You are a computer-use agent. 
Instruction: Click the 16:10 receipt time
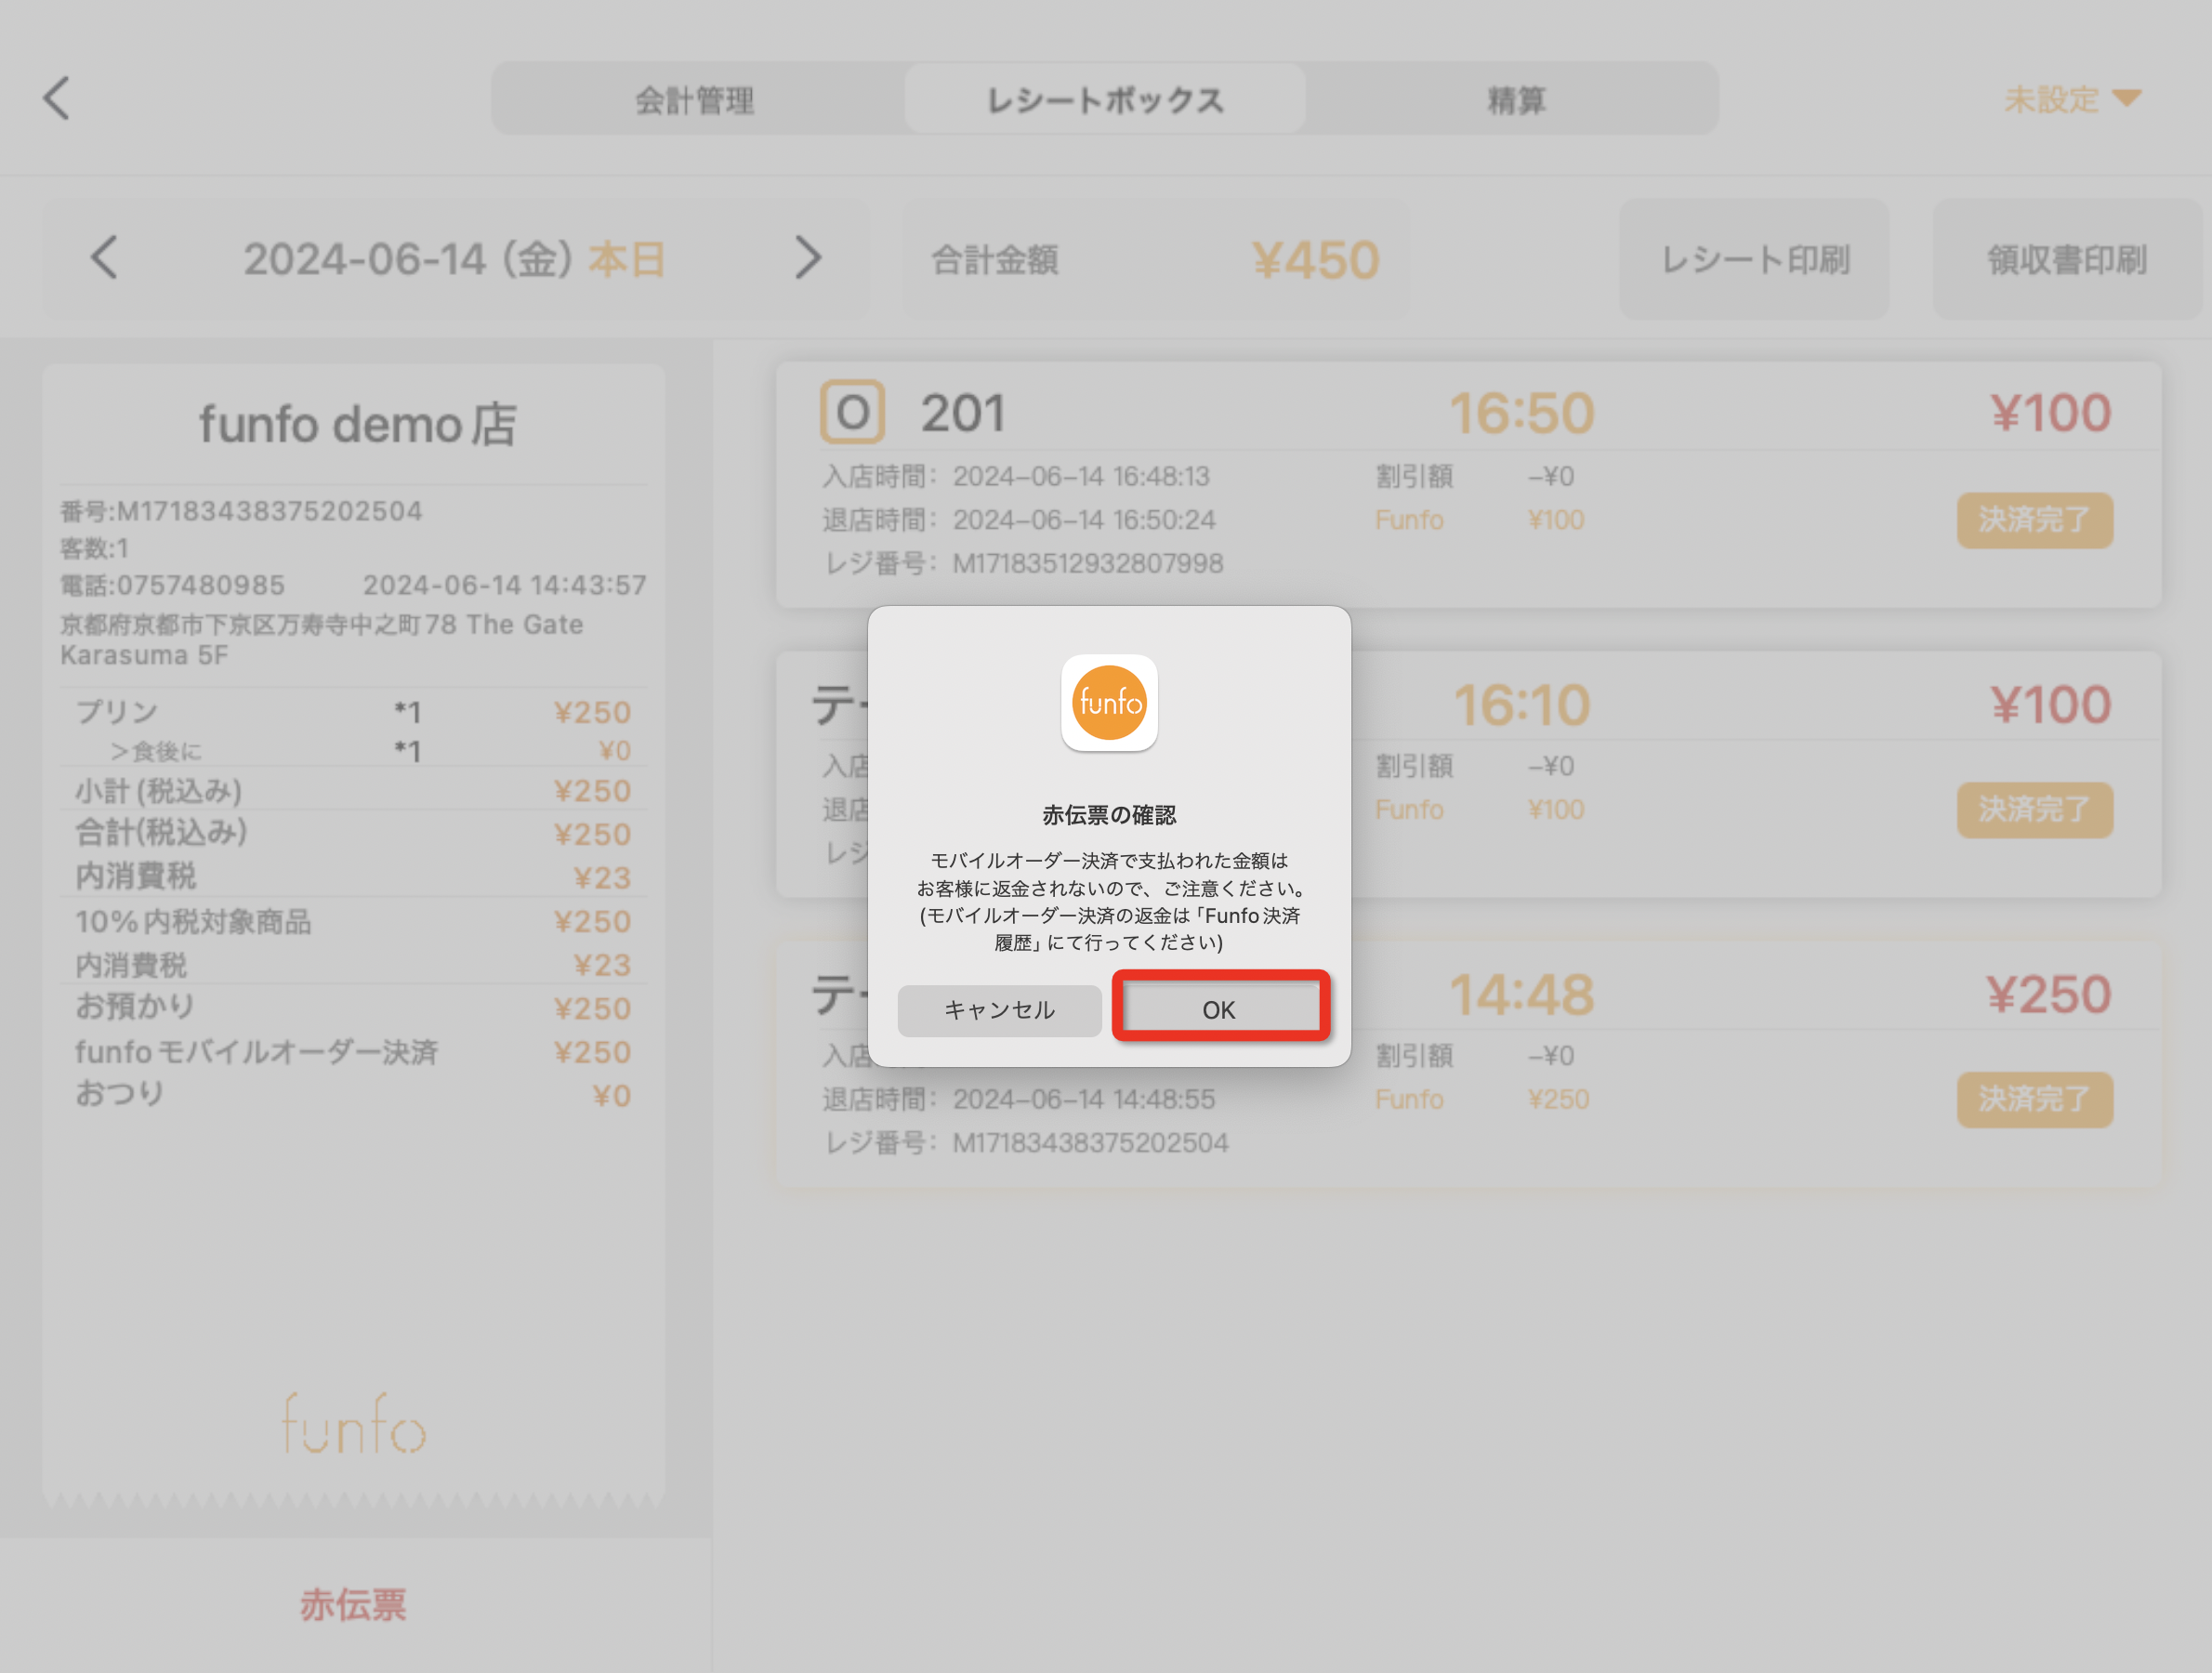click(x=1521, y=704)
